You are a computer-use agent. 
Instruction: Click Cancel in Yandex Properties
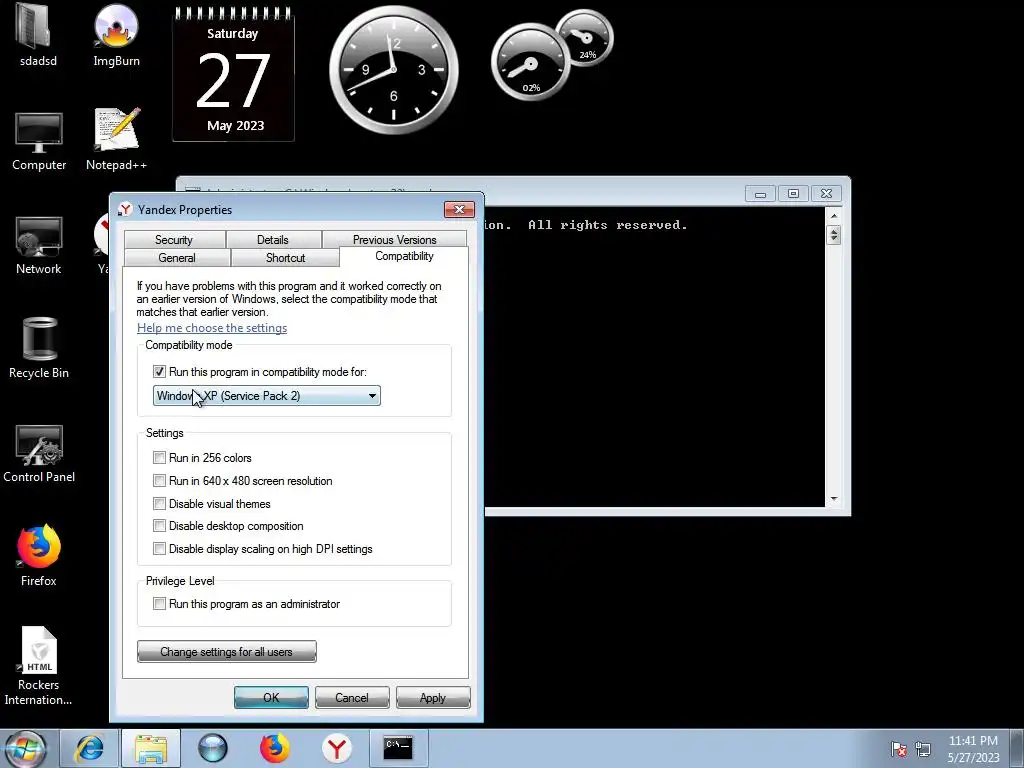(x=352, y=697)
